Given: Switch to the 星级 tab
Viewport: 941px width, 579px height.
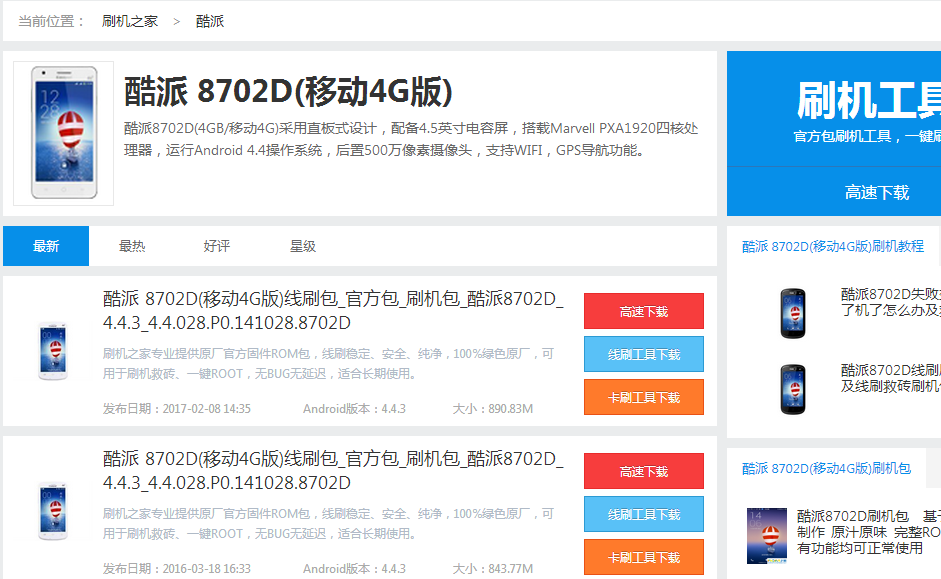Looking at the screenshot, I should click(x=302, y=246).
